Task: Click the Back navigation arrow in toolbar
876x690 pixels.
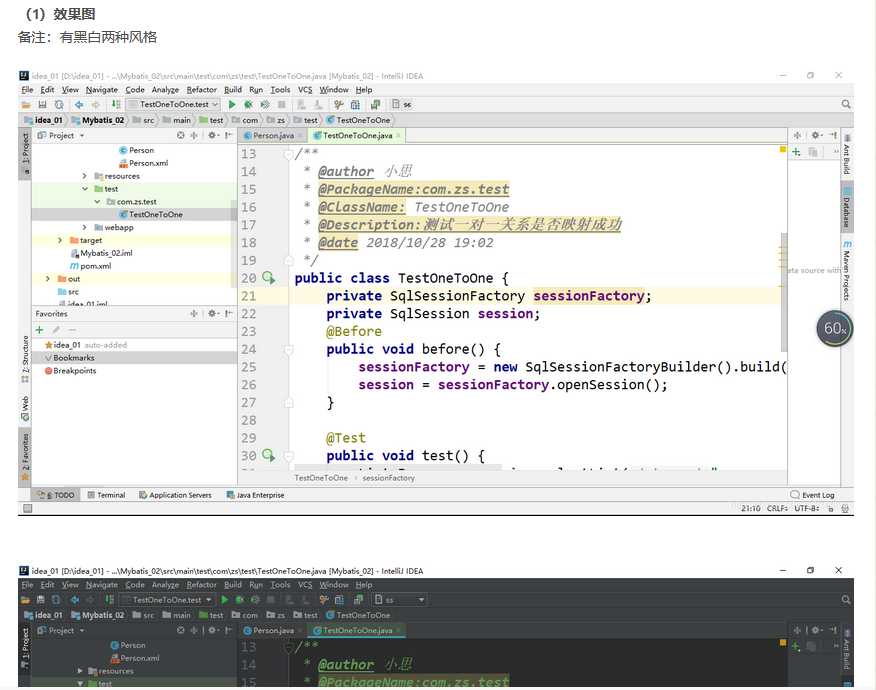Action: (x=78, y=104)
